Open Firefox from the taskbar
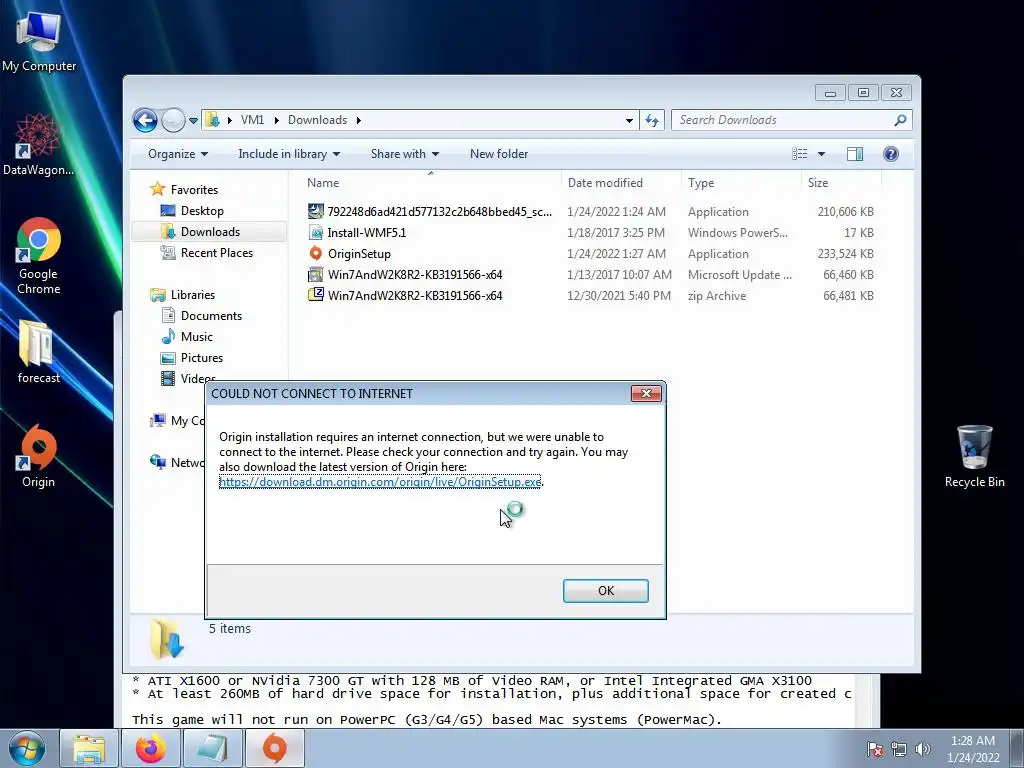Viewport: 1024px width, 768px height. [x=150, y=749]
